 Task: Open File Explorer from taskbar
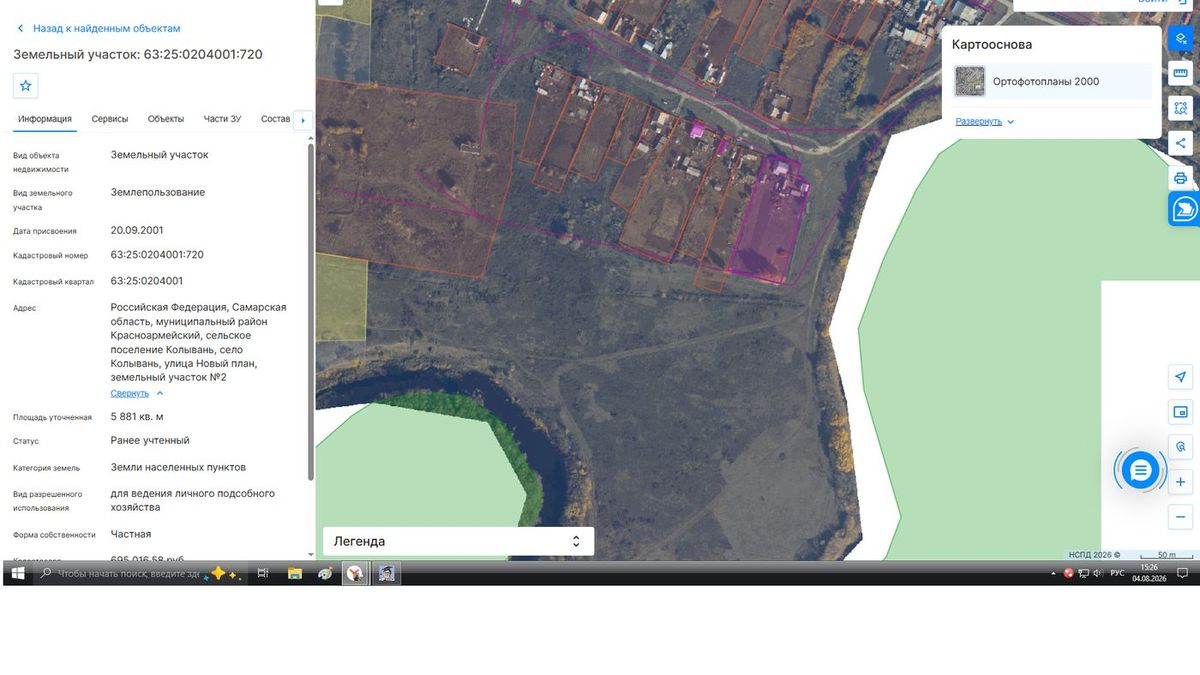point(295,573)
